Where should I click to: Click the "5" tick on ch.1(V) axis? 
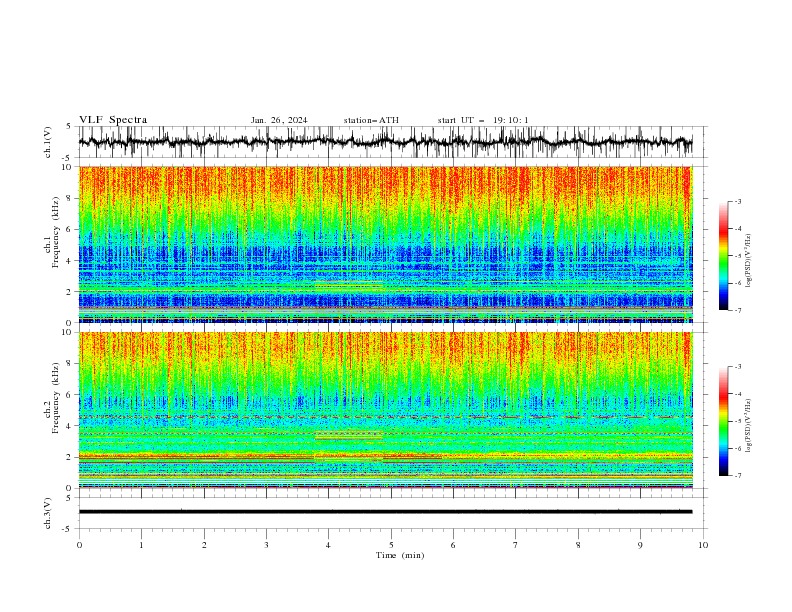click(69, 126)
